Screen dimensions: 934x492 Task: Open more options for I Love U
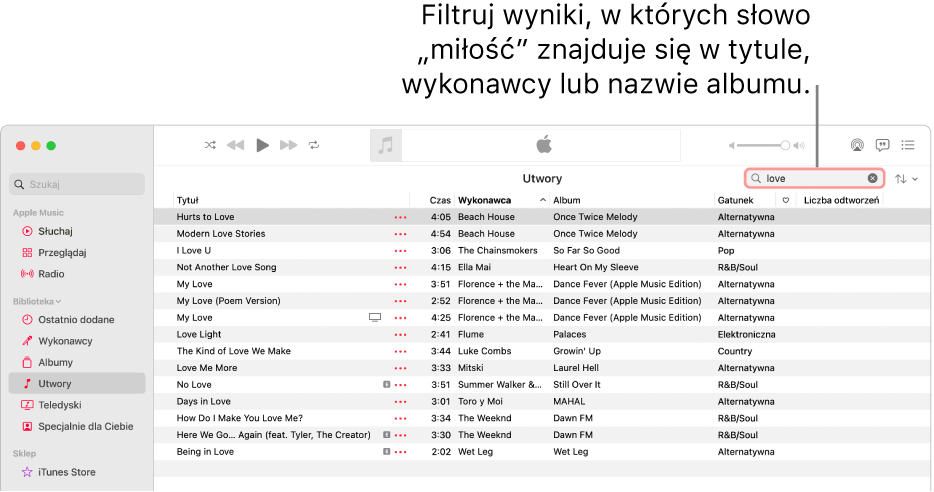click(400, 251)
